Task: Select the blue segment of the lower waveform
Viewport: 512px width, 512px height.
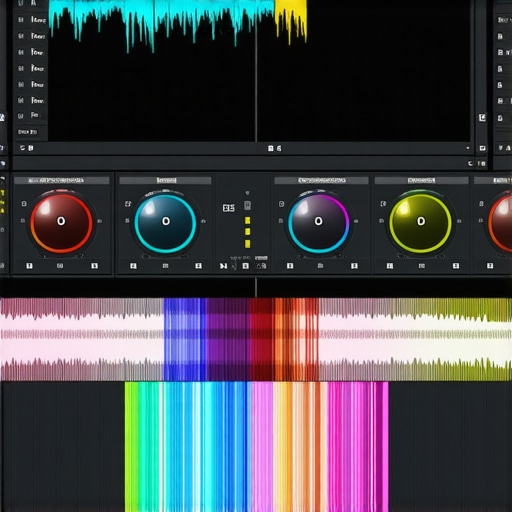Action: (185, 339)
